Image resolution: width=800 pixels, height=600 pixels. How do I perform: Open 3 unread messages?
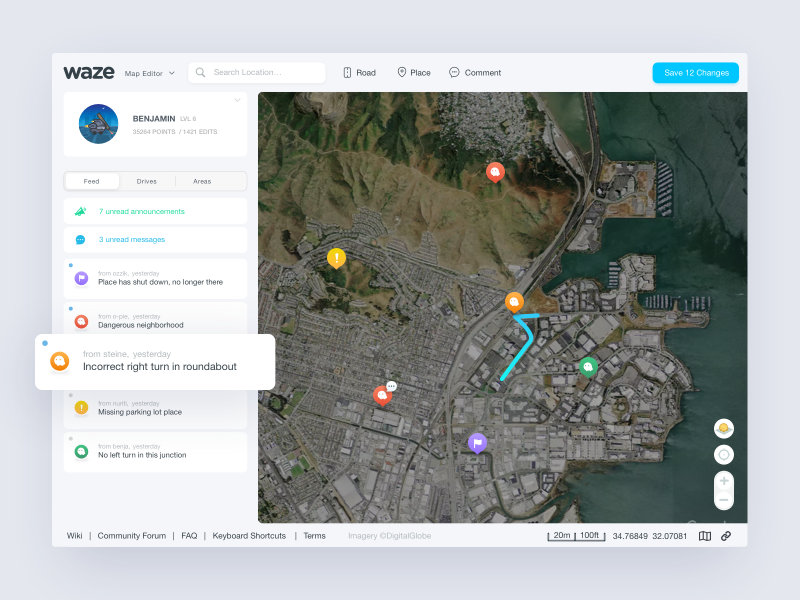pyautogui.click(x=131, y=239)
